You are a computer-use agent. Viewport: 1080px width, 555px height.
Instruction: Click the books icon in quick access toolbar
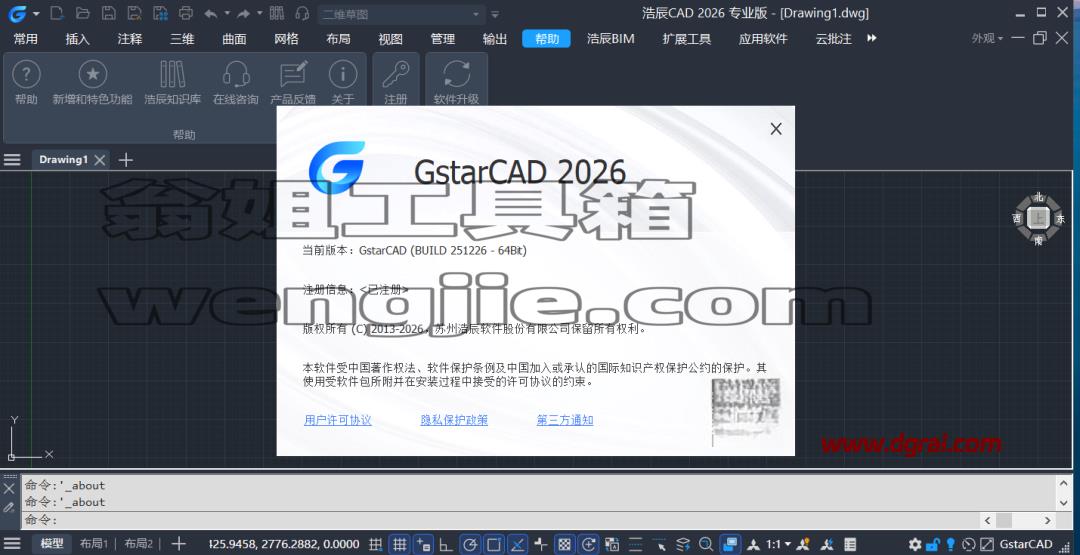(276, 13)
